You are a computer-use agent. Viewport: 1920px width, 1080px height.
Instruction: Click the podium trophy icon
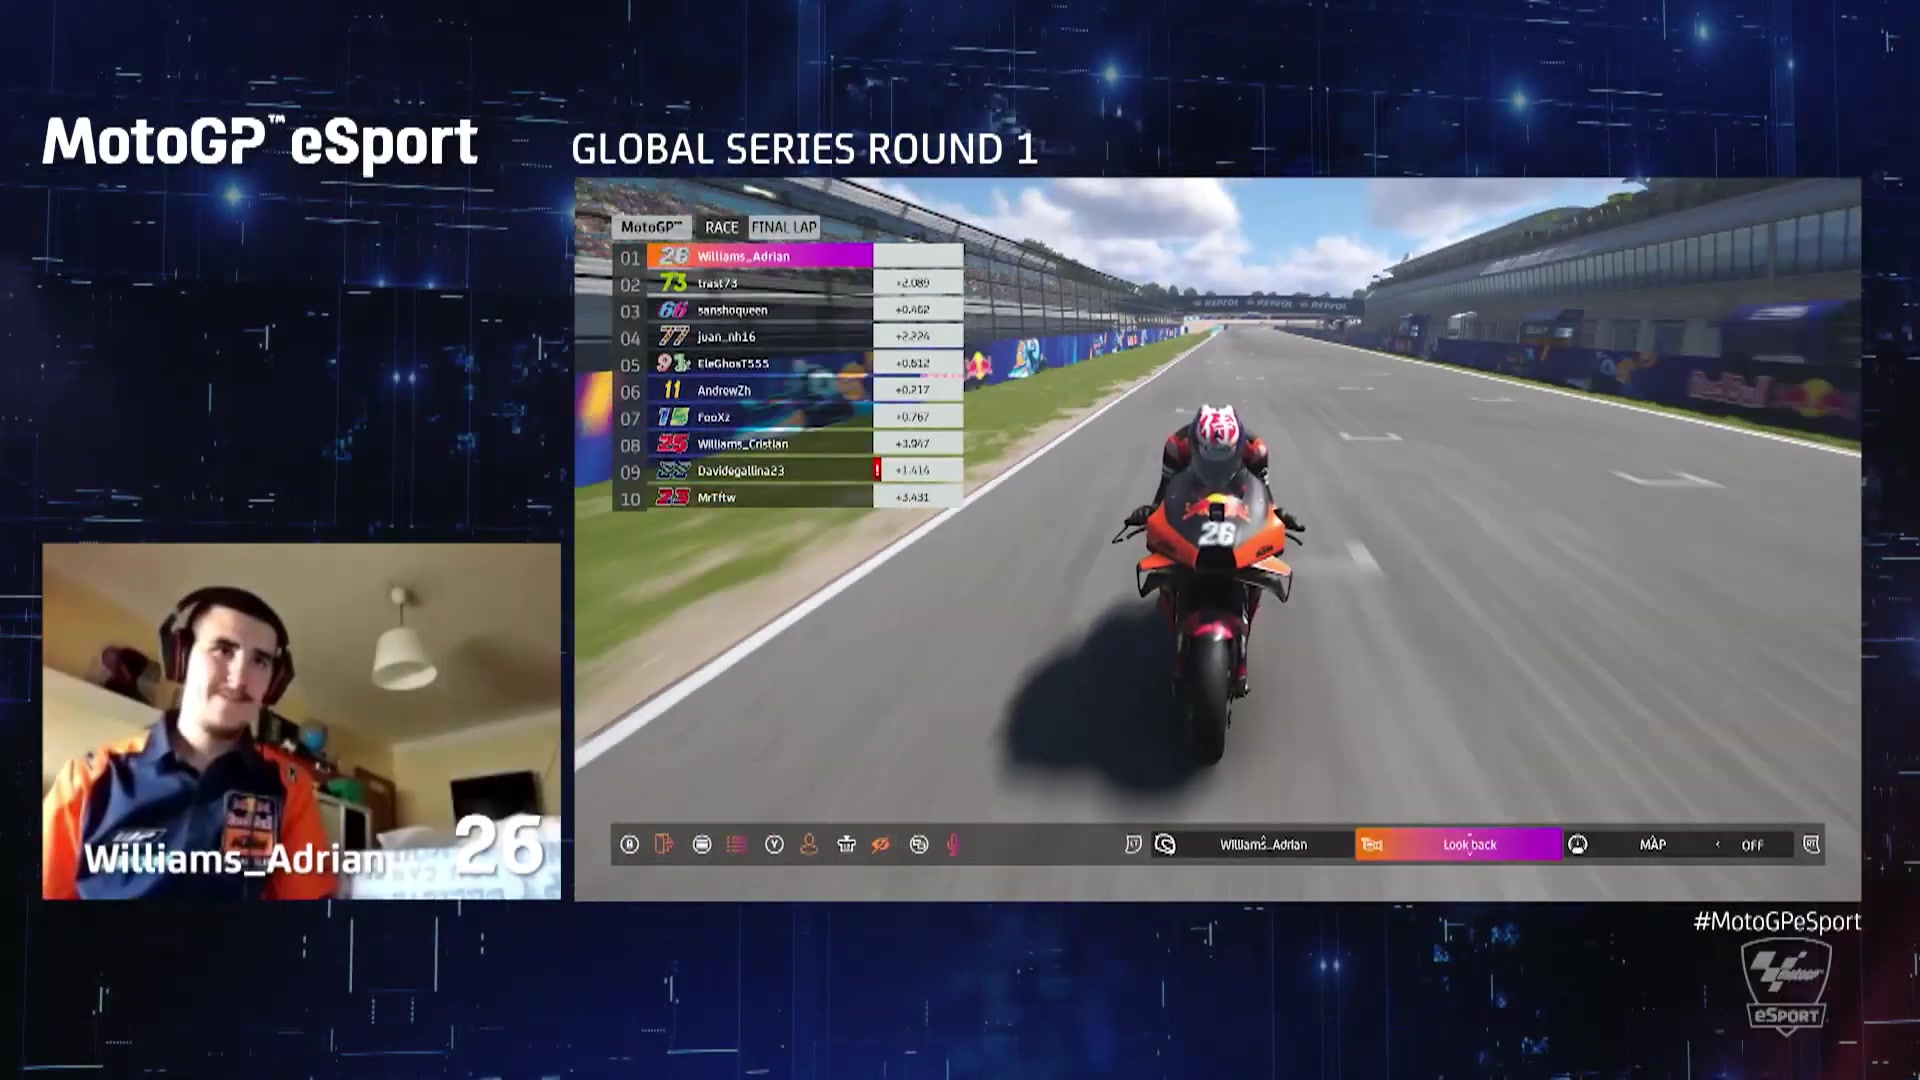[846, 845]
